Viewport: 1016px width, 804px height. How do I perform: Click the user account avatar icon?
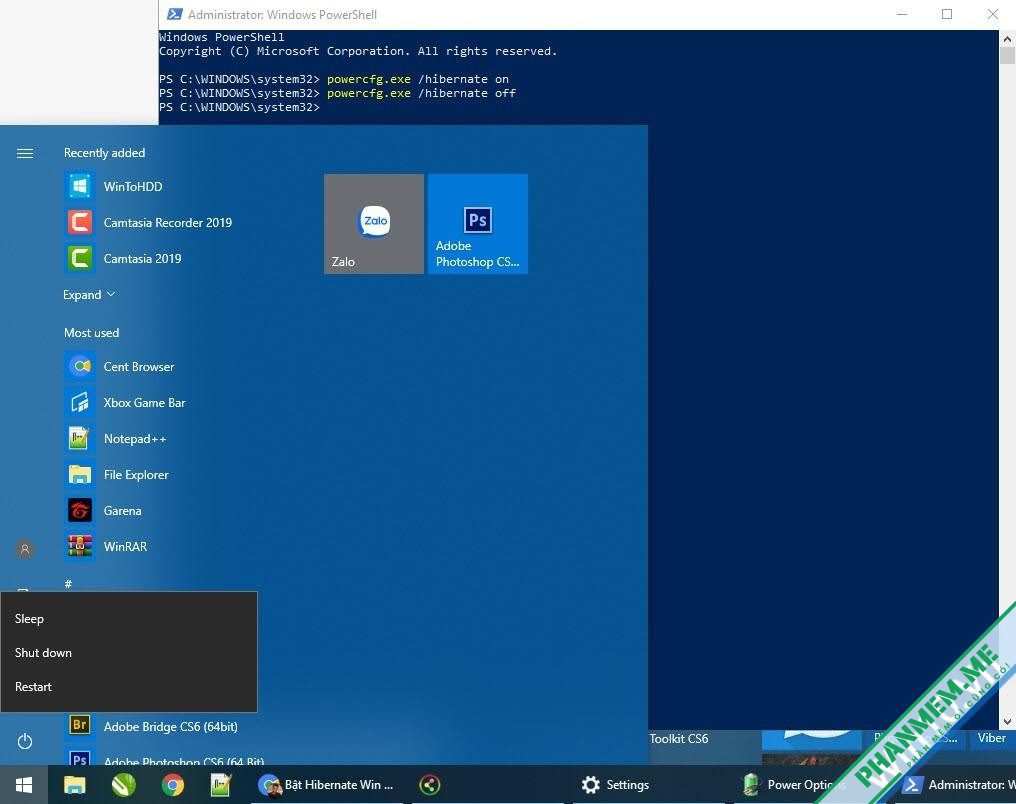click(x=25, y=549)
